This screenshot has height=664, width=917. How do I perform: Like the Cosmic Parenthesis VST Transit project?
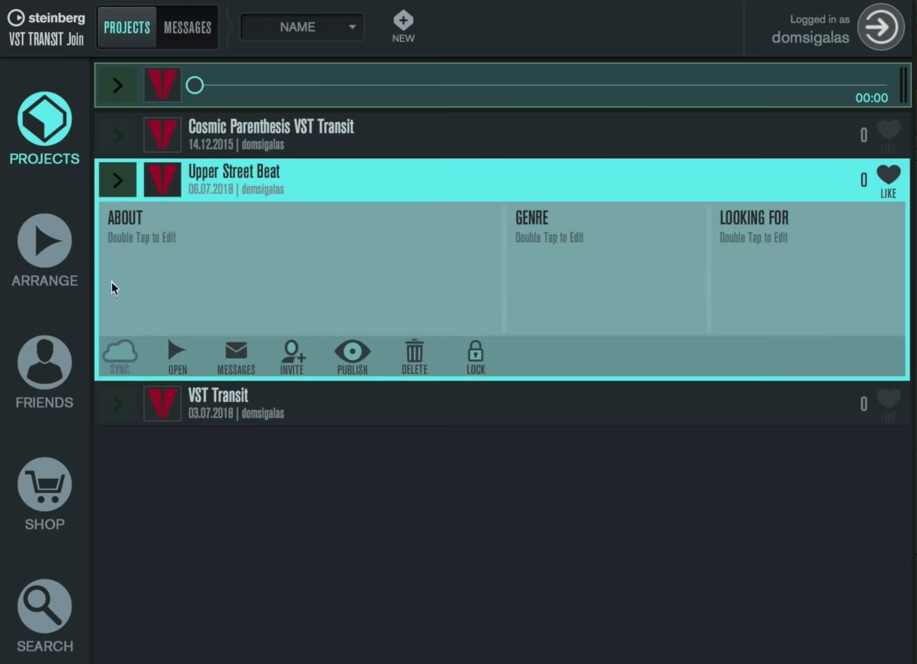point(888,136)
